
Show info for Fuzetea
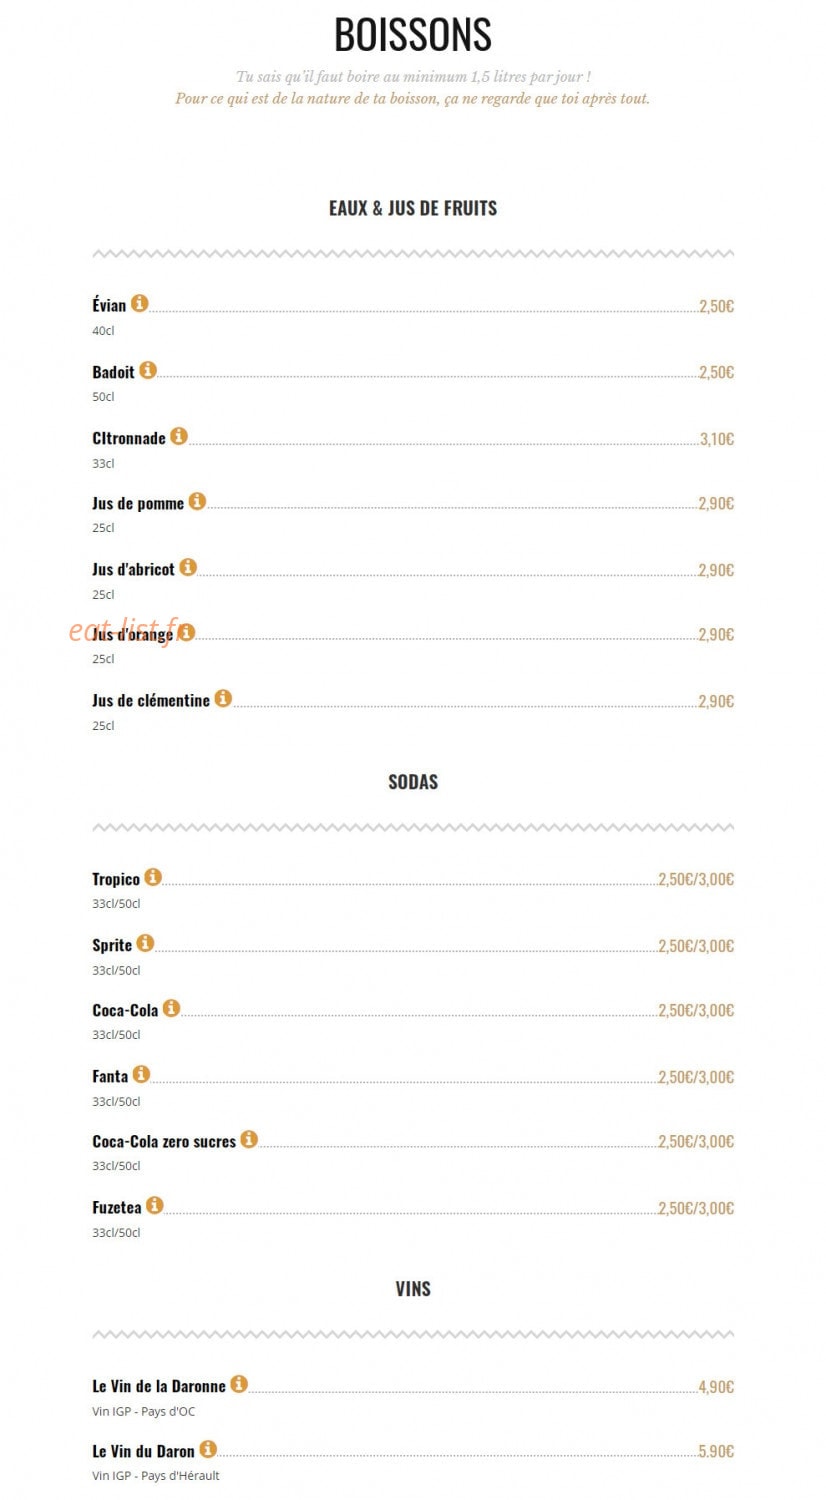click(x=154, y=1205)
